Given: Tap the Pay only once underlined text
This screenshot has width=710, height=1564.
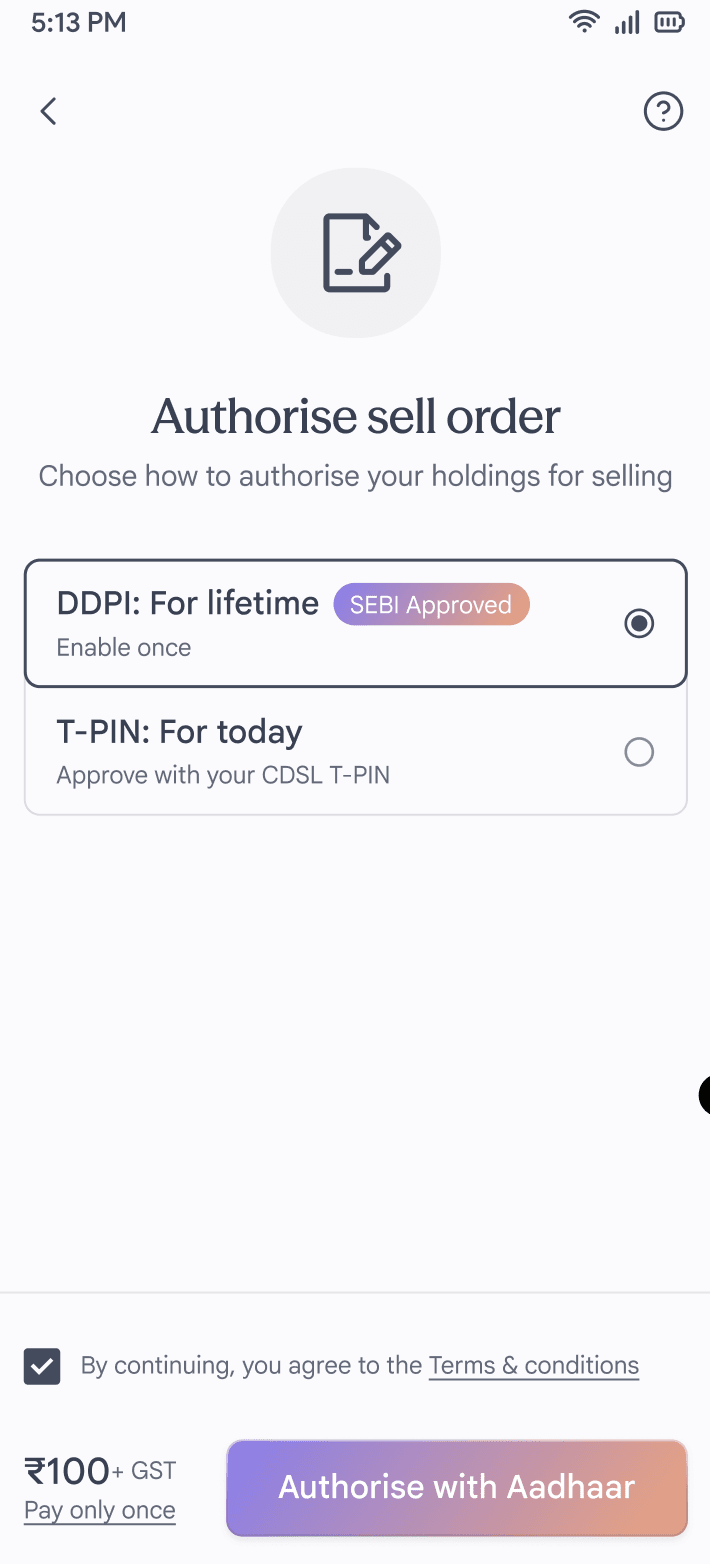Looking at the screenshot, I should [100, 1510].
